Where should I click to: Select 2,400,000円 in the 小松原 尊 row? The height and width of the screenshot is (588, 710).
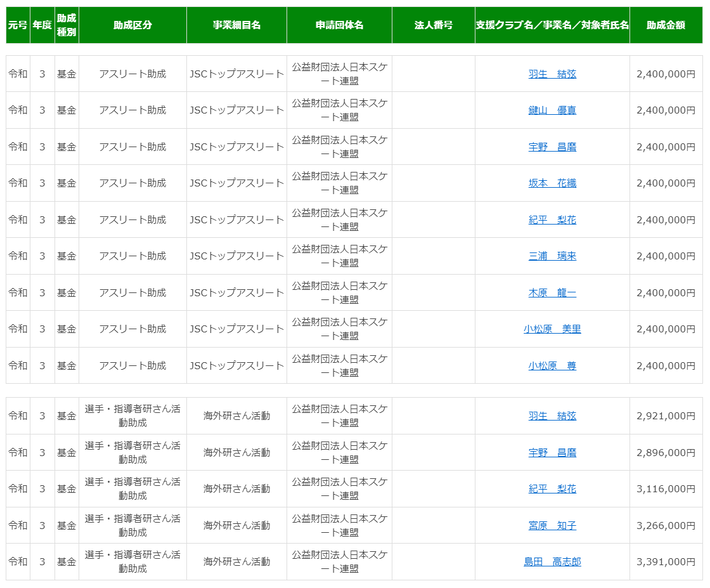click(666, 365)
